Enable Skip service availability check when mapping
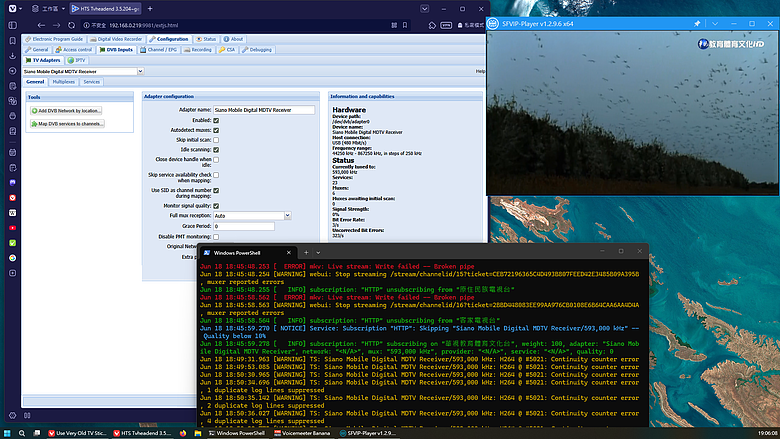The image size is (780, 439). [x=216, y=175]
